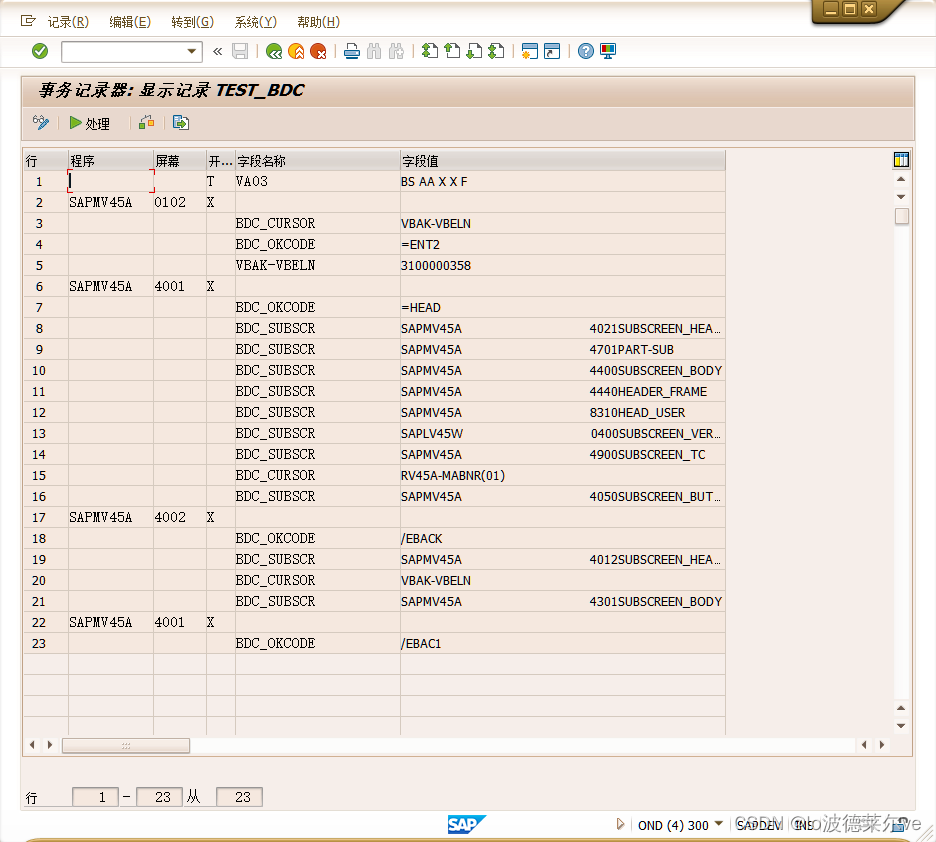Click the green Enter checkmark icon
936x842 pixels.
pos(39,51)
